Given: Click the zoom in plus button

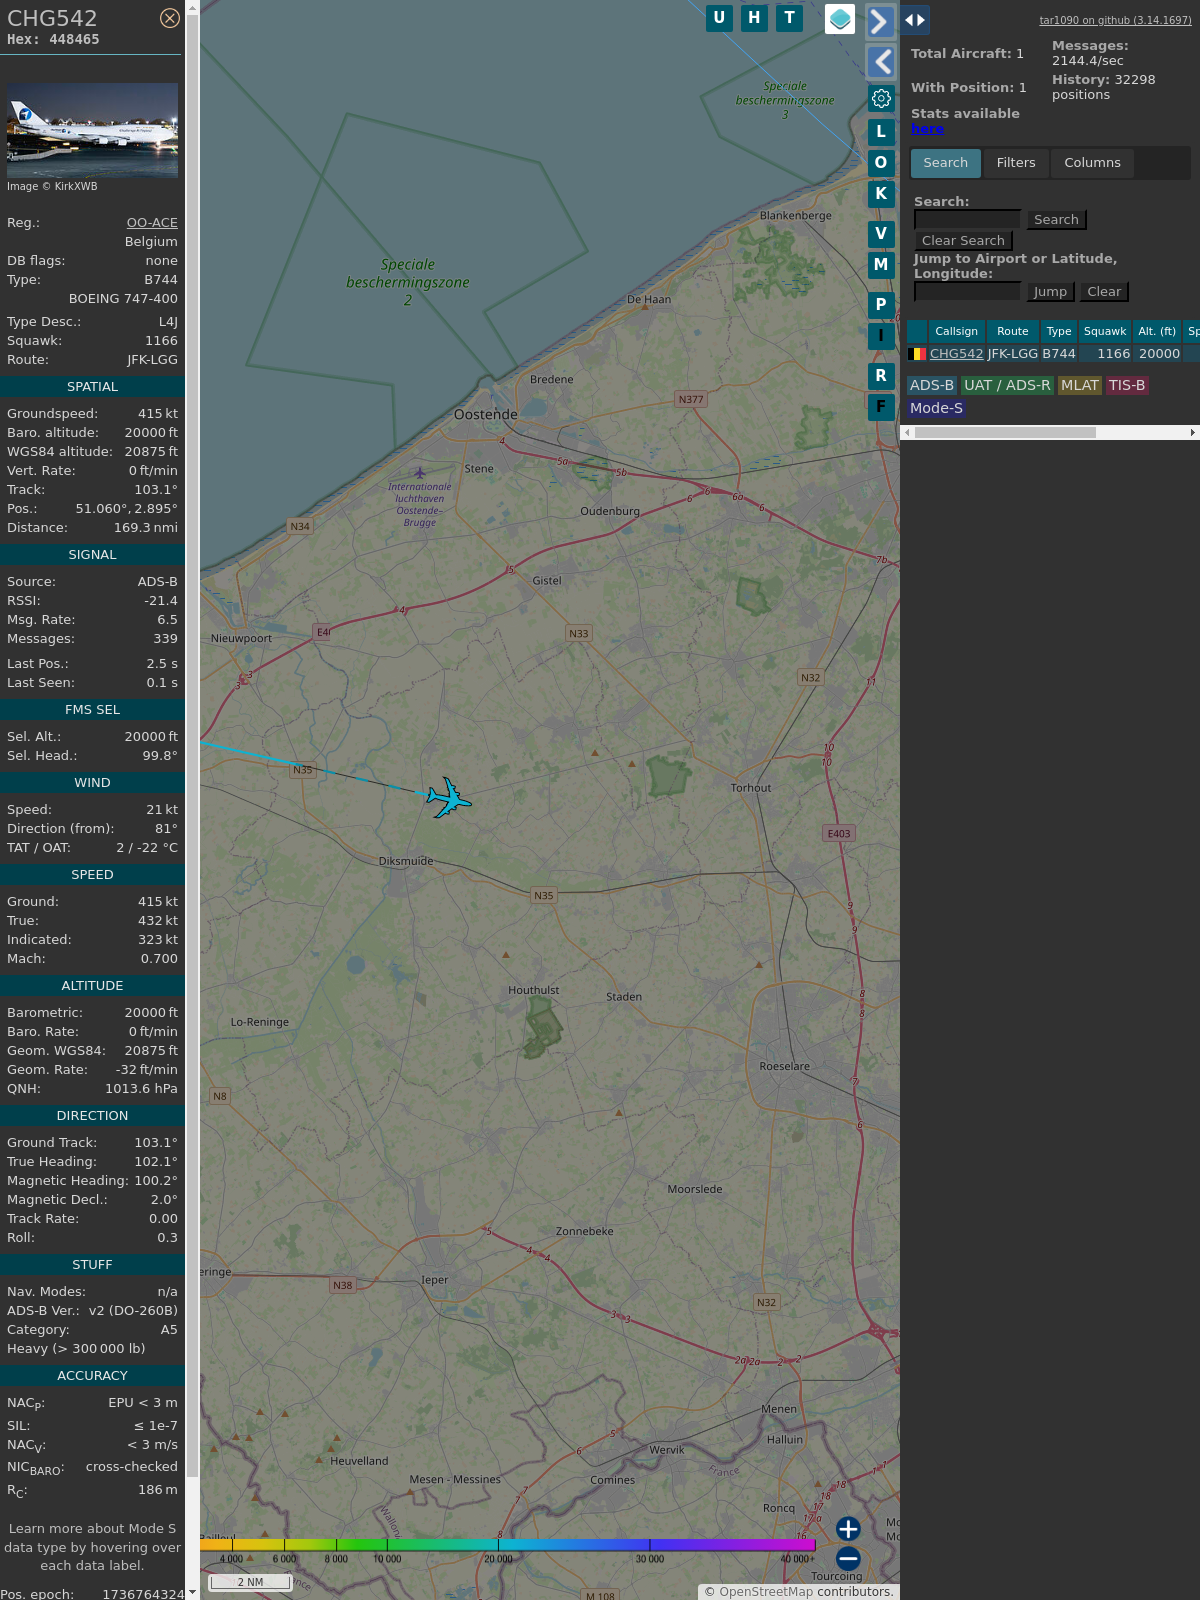Looking at the screenshot, I should click(848, 1529).
